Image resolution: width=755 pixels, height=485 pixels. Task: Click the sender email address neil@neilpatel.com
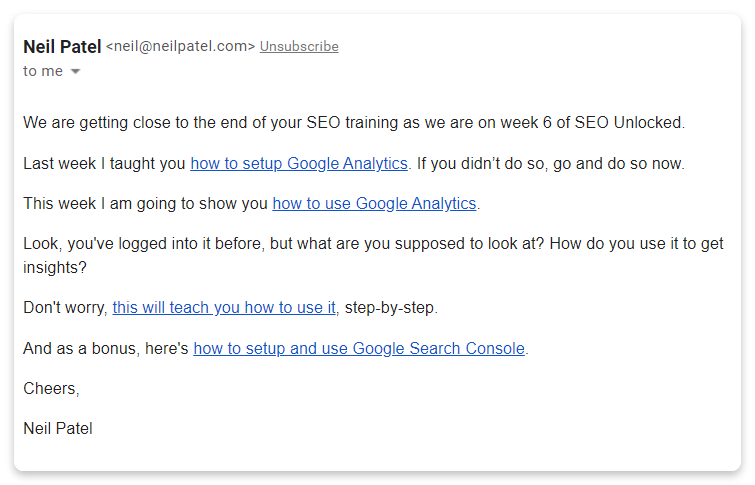[180, 46]
